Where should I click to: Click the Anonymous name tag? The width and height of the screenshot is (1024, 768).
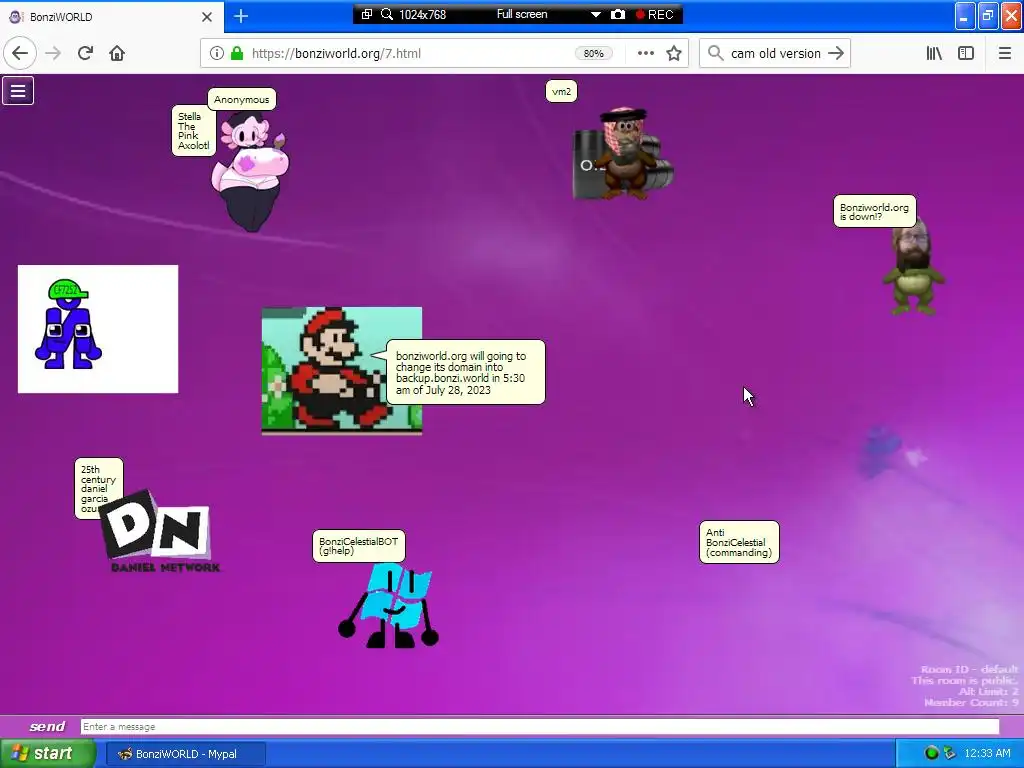(x=242, y=99)
